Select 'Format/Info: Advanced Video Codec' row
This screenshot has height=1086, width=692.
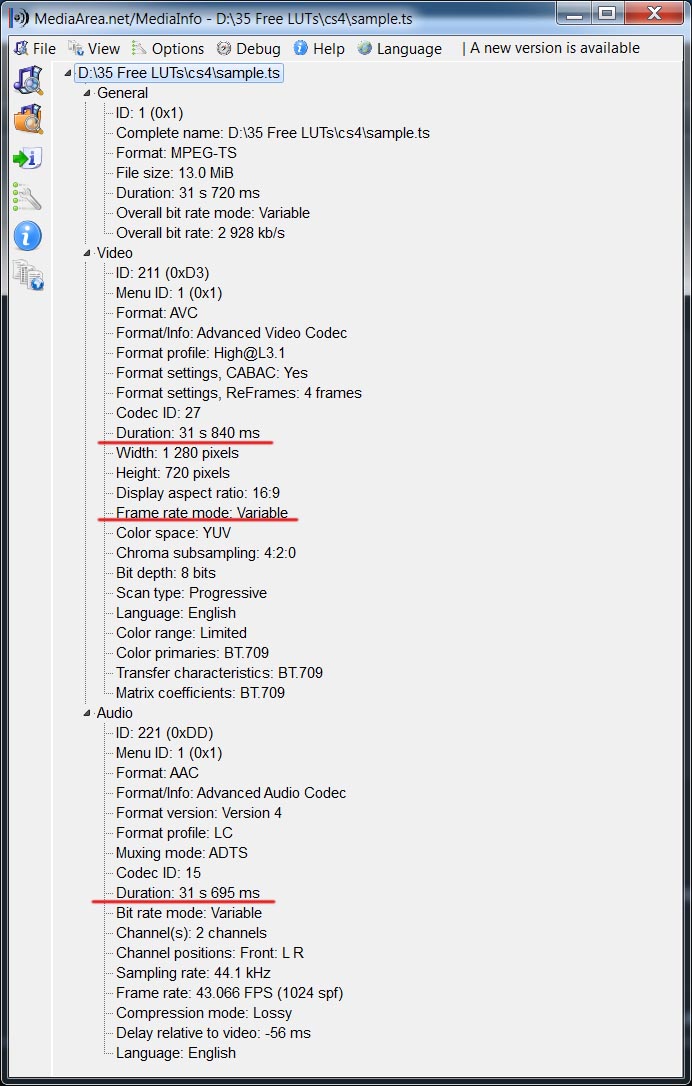(231, 333)
